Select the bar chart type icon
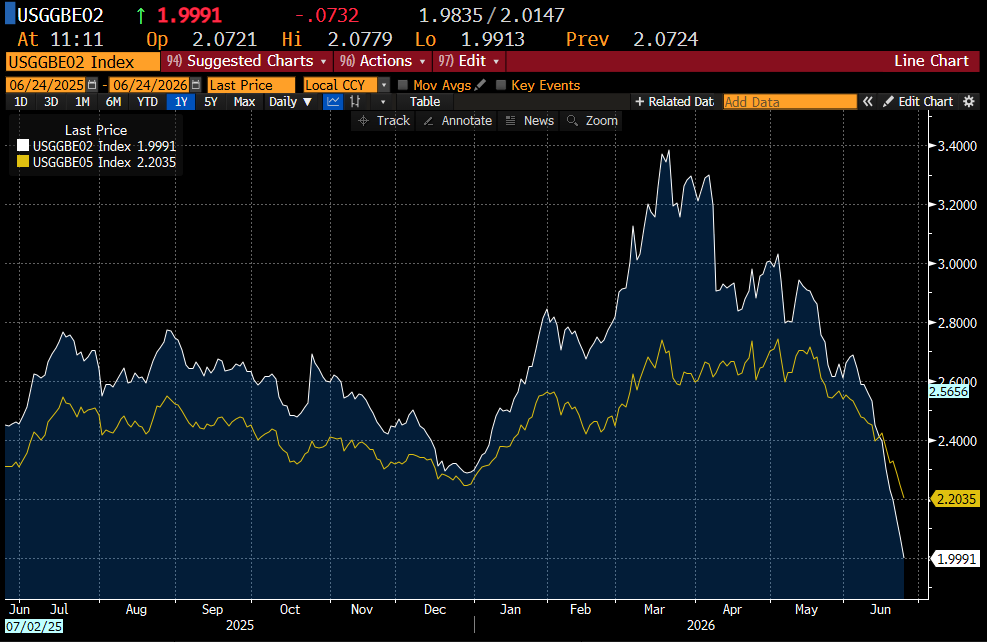This screenshot has width=987, height=642. [356, 101]
